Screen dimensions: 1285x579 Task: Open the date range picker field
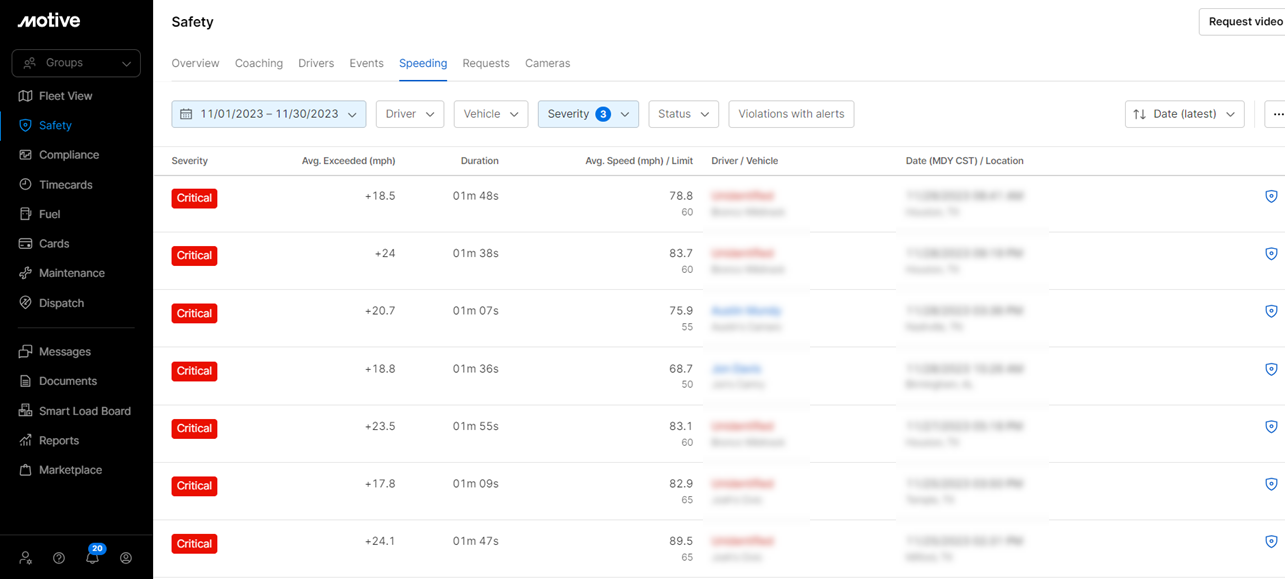click(x=268, y=114)
